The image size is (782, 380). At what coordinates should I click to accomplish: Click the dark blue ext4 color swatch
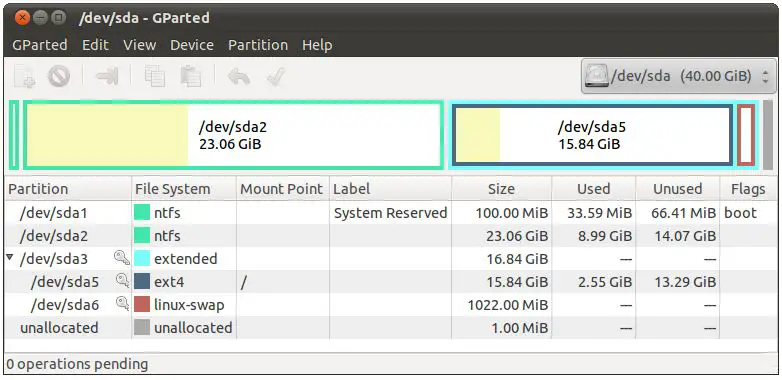pyautogui.click(x=142, y=282)
